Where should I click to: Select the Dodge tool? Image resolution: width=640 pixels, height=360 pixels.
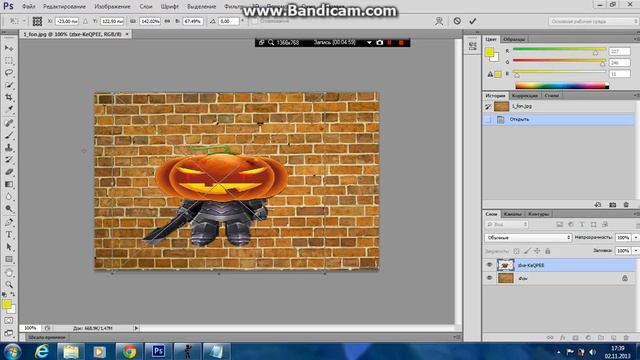[9, 209]
